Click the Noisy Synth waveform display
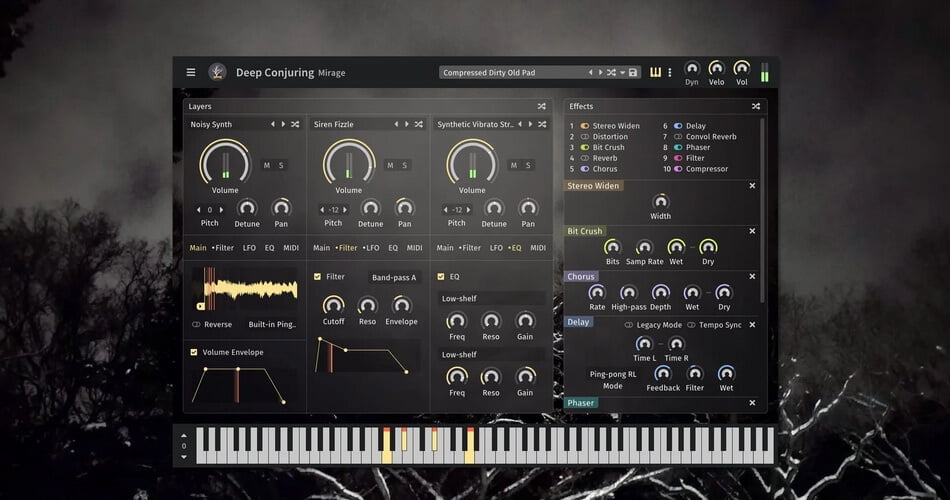 pyautogui.click(x=246, y=290)
